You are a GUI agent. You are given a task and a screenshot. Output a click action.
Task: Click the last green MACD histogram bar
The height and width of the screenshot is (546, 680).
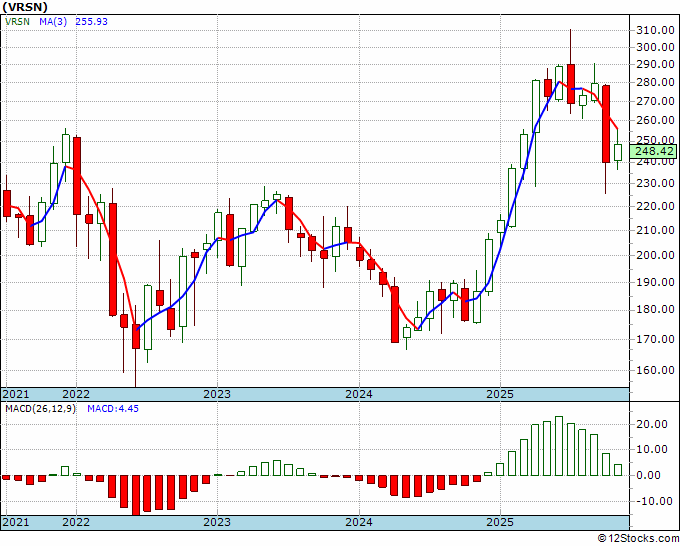click(618, 470)
